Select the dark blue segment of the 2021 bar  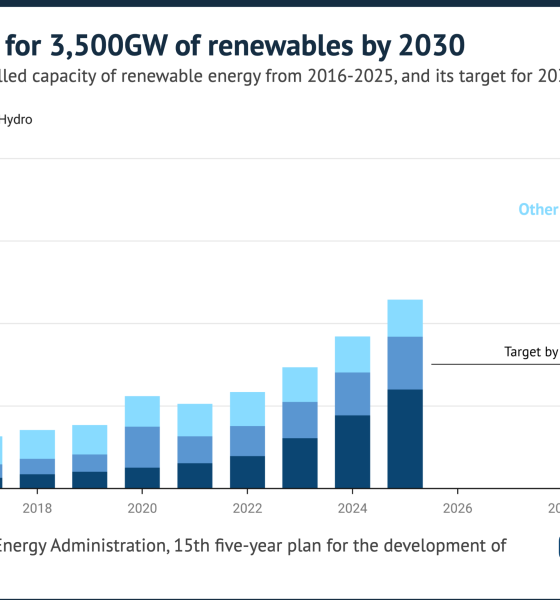click(x=195, y=476)
